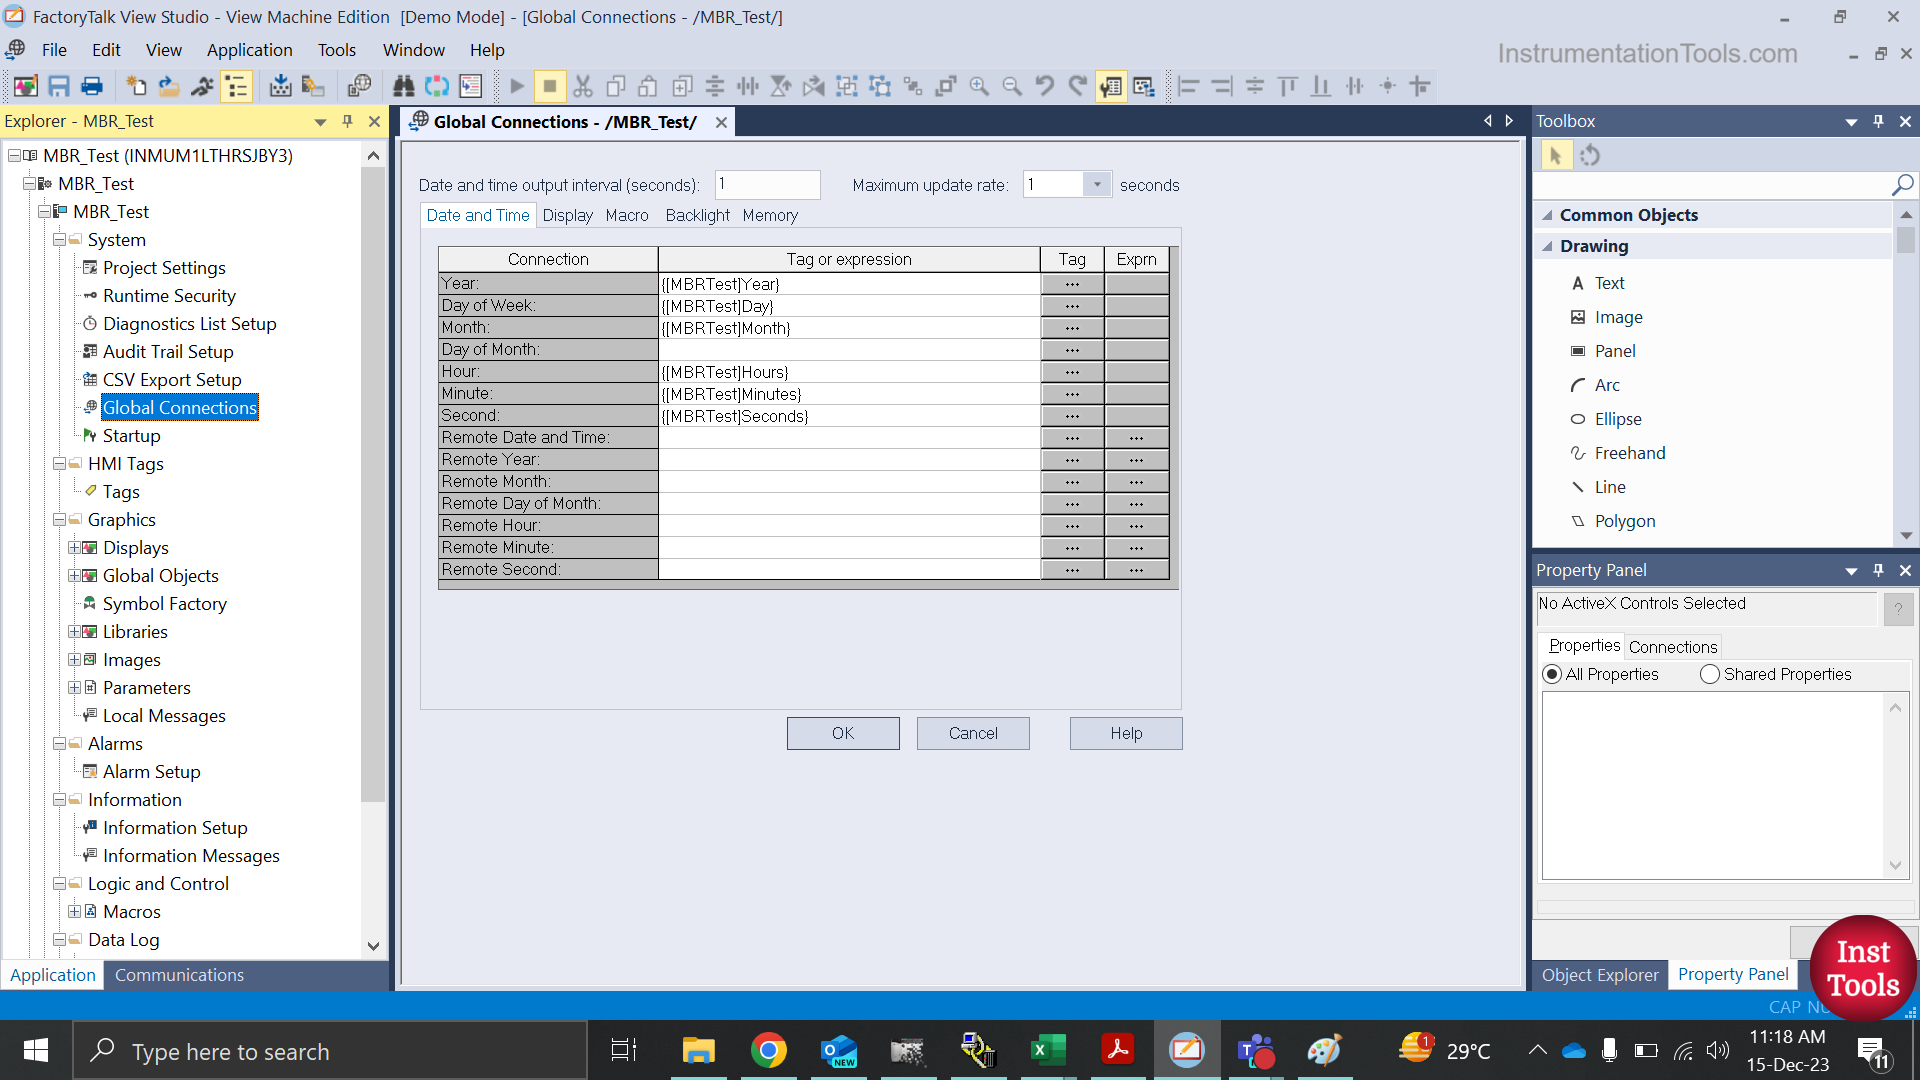
Task: Click the Year tag expression cell
Action: (849, 284)
